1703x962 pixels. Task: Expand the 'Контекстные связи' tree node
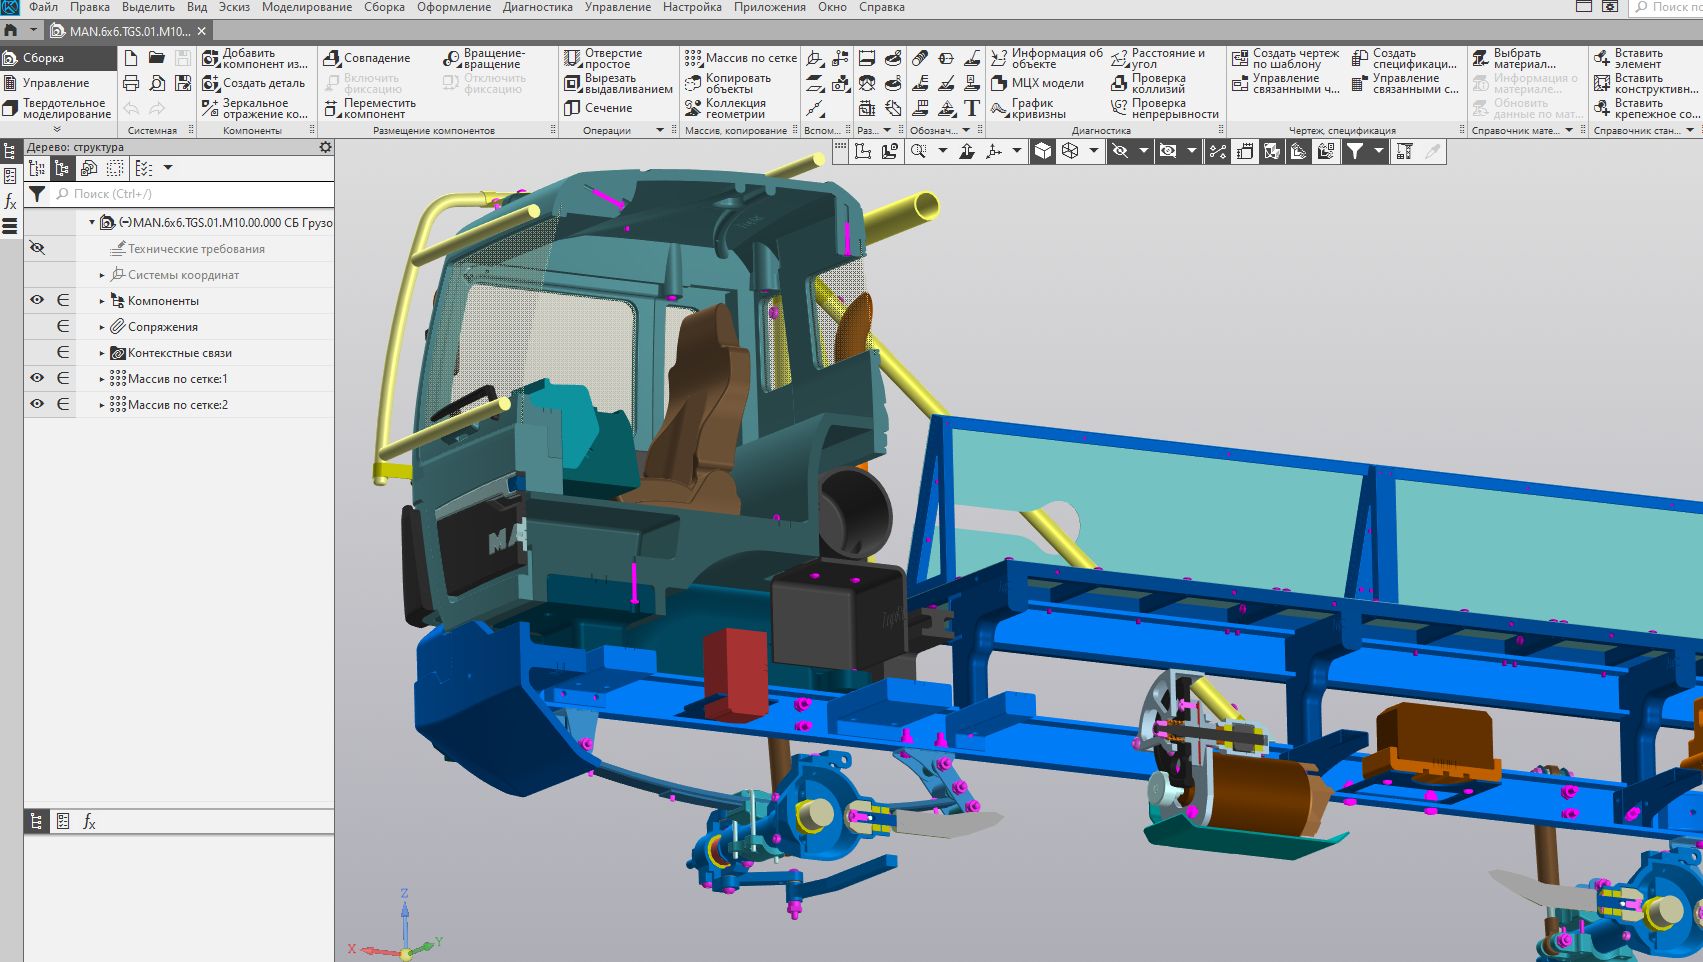[x=102, y=353]
